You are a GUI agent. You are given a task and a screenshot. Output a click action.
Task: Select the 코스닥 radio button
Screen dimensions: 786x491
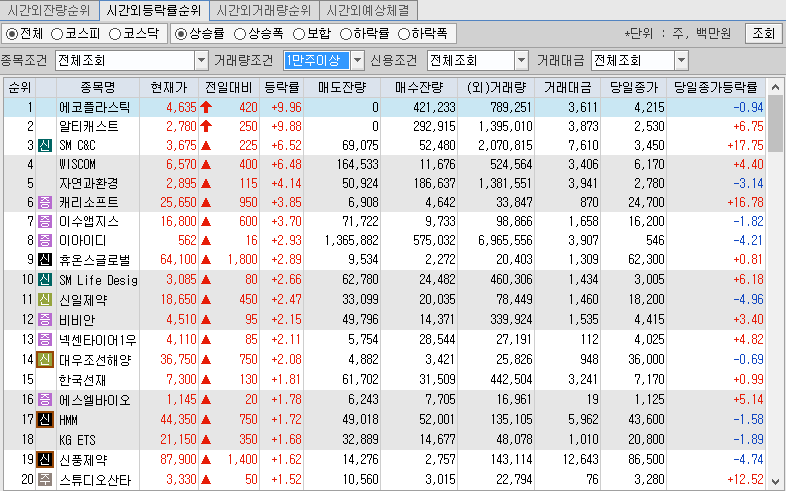(115, 34)
